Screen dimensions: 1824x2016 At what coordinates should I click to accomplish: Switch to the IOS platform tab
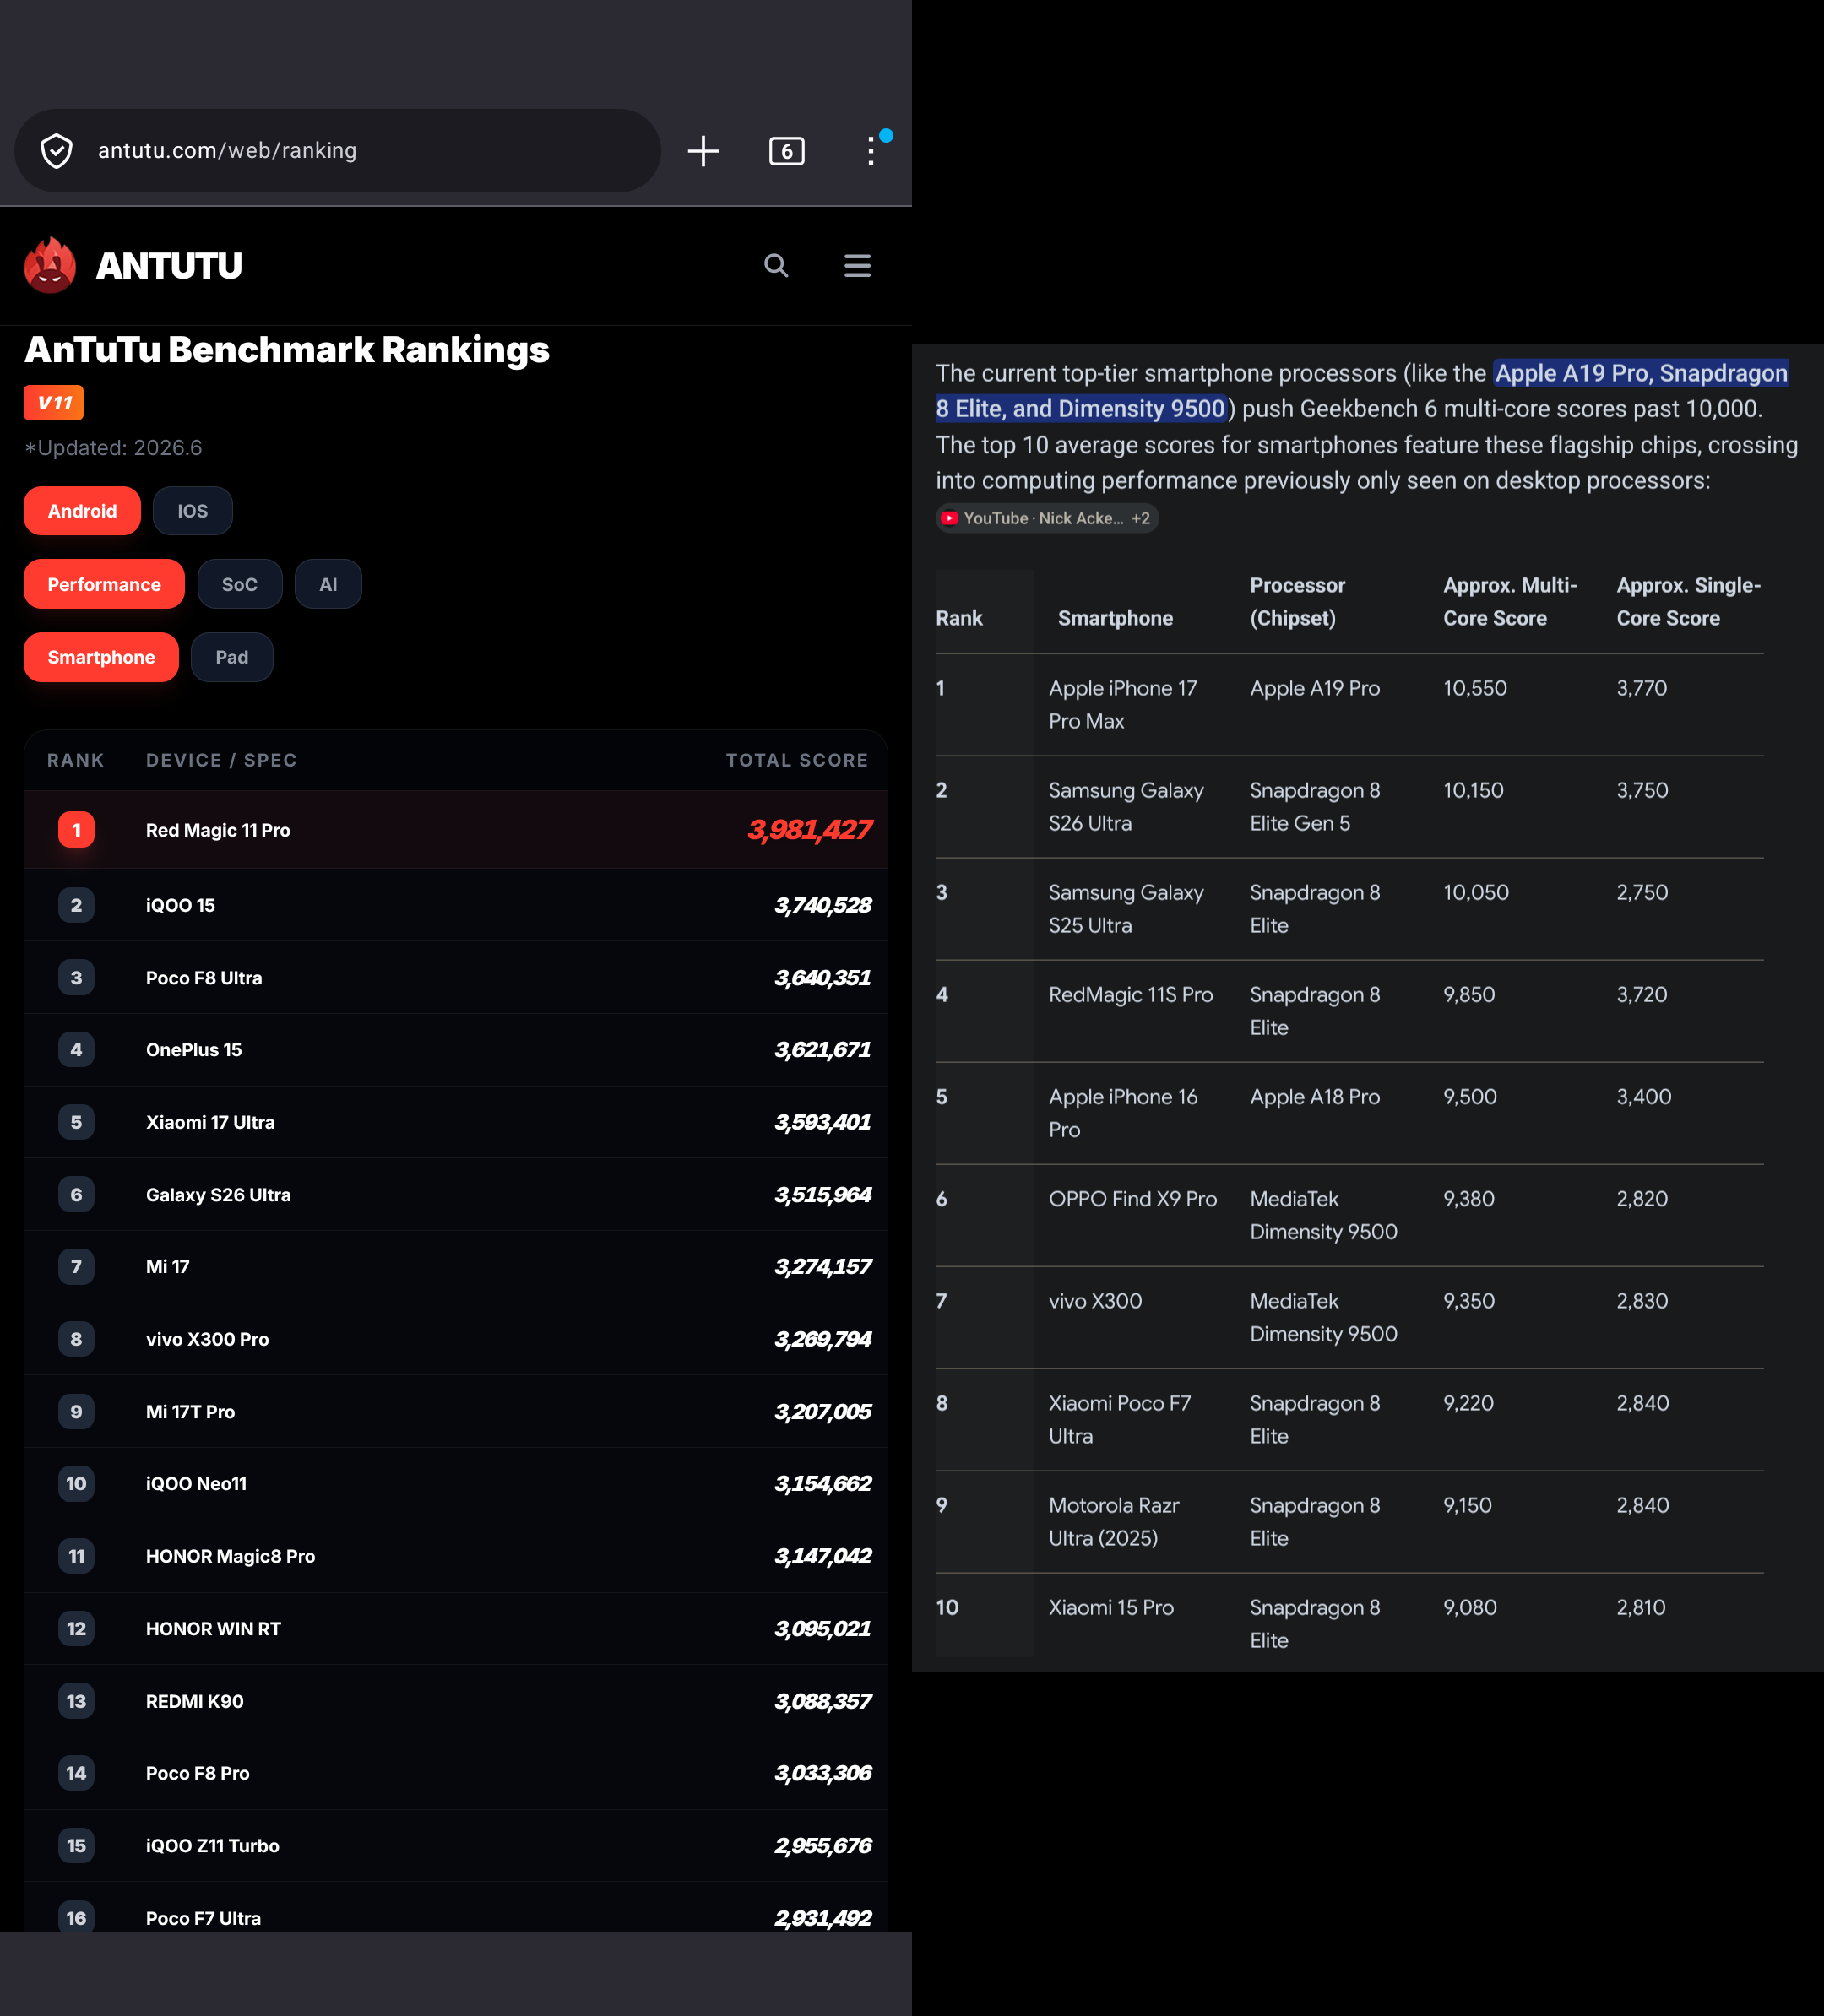coord(193,511)
